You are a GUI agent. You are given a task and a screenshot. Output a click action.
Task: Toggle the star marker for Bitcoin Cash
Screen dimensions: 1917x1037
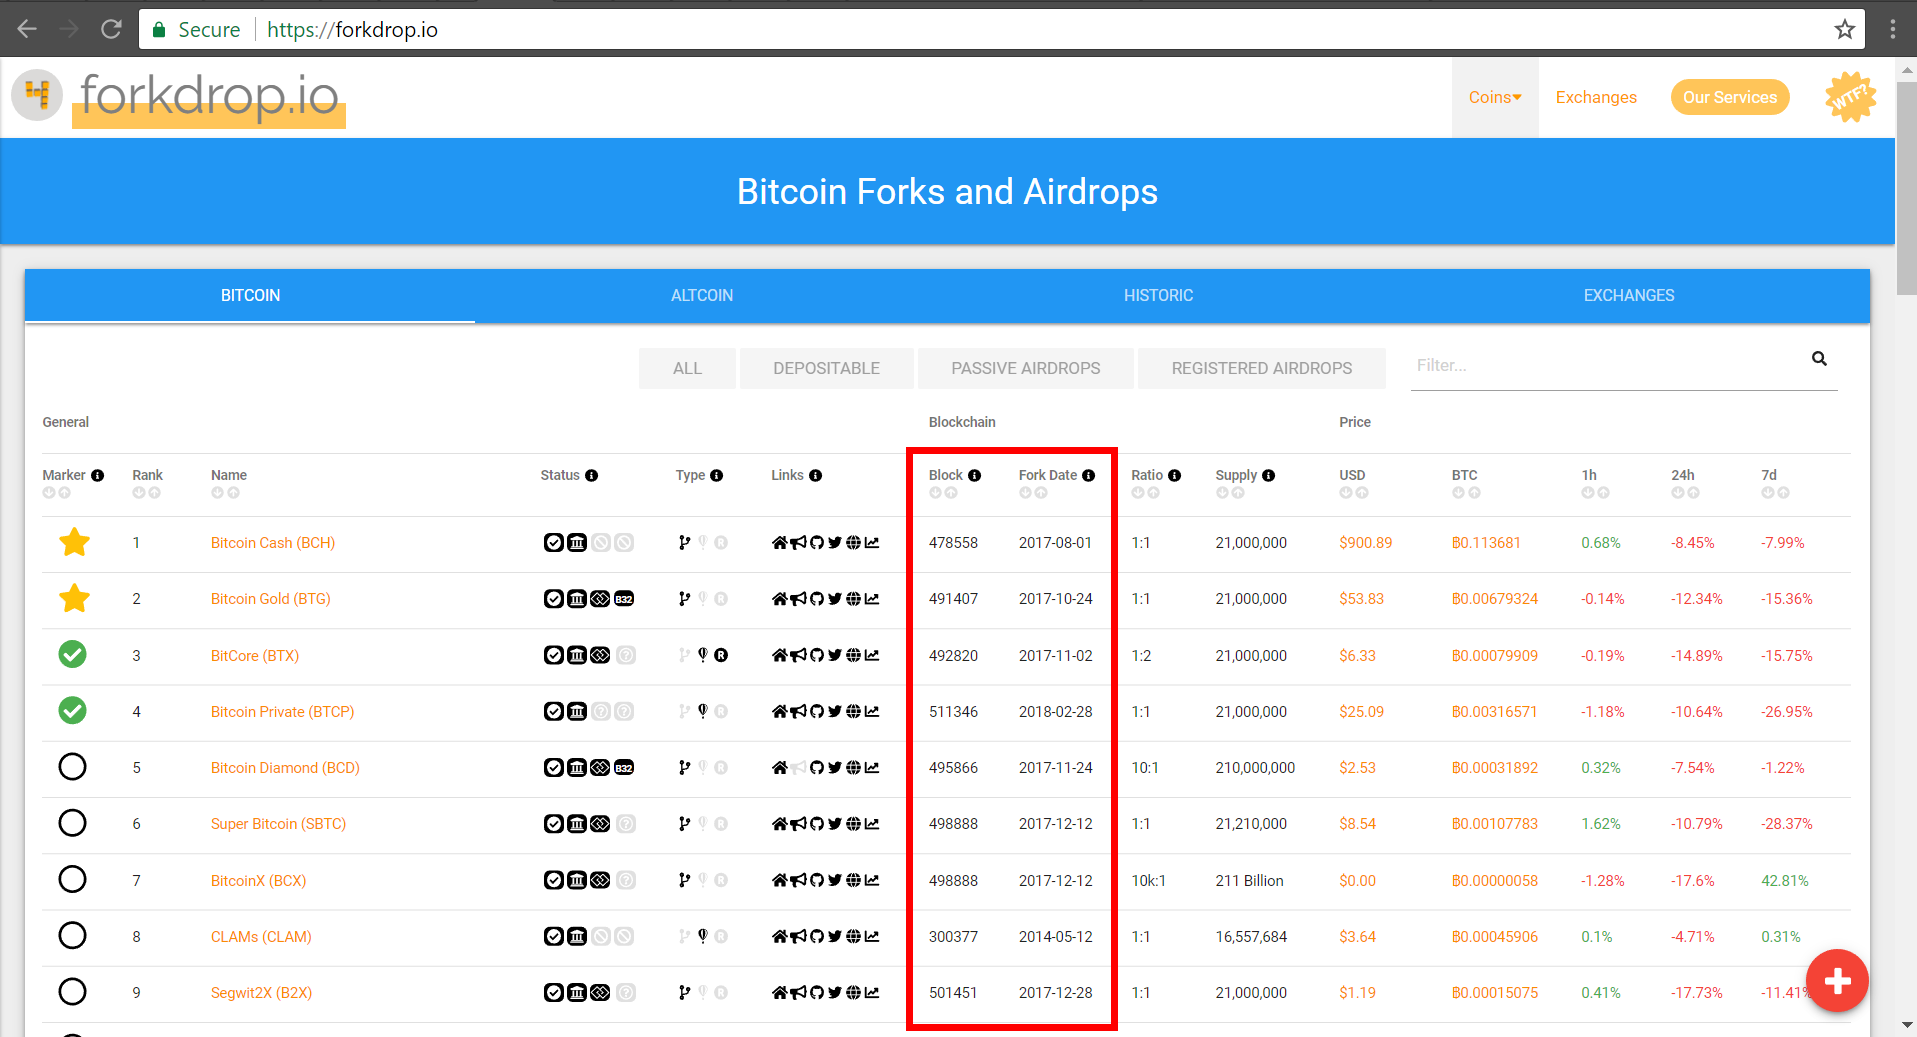(74, 542)
